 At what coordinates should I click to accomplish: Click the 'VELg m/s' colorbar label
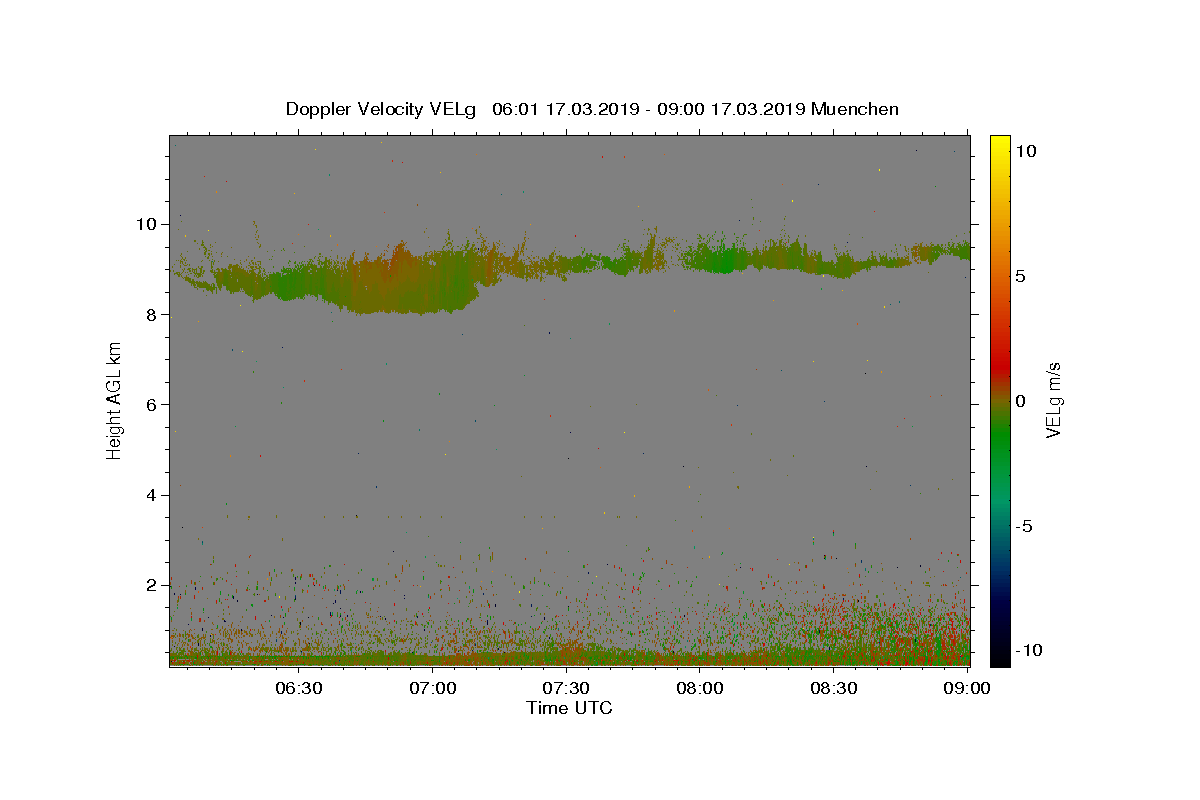(x=1053, y=400)
